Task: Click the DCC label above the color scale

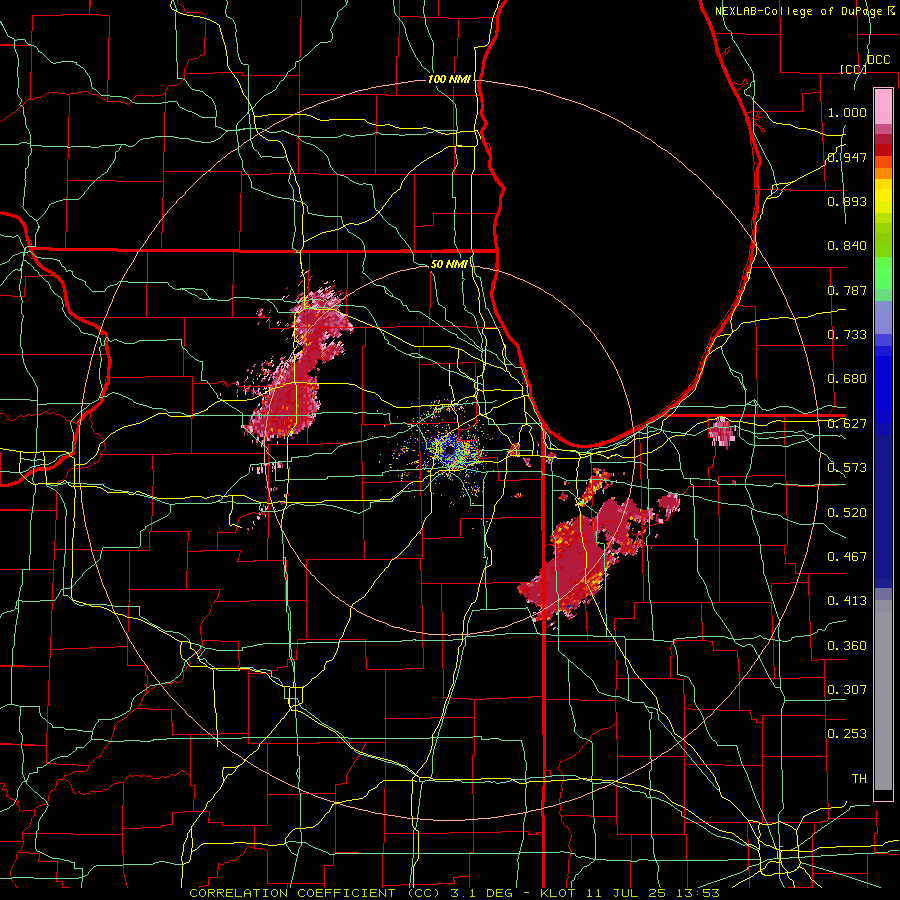Action: (878, 60)
